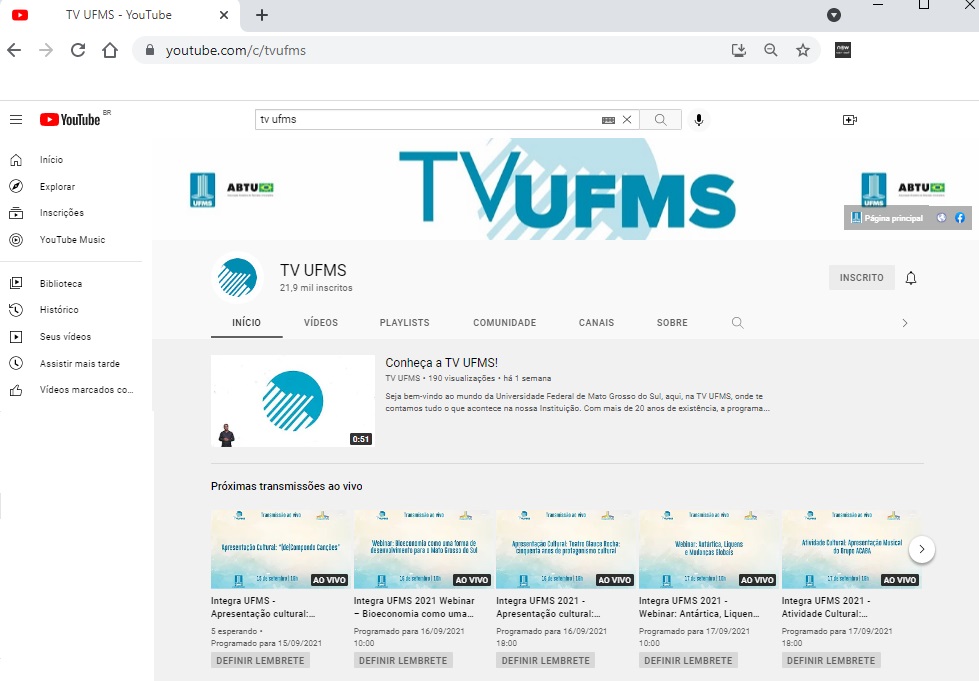Show more upcoming live streams with arrow
This screenshot has width=979, height=681.
[x=921, y=549]
